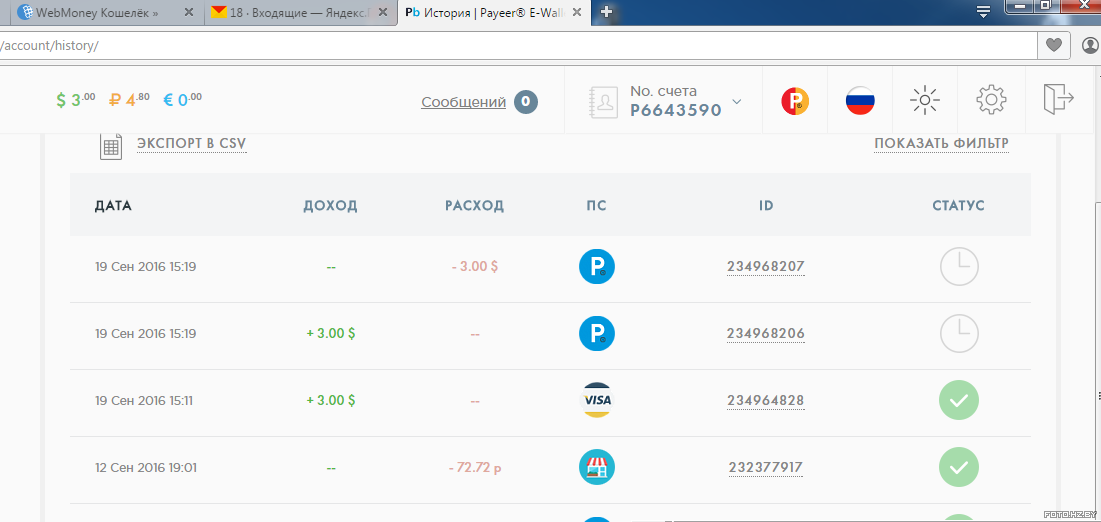
Task: Click the euro balance € 0.00
Action: (183, 100)
